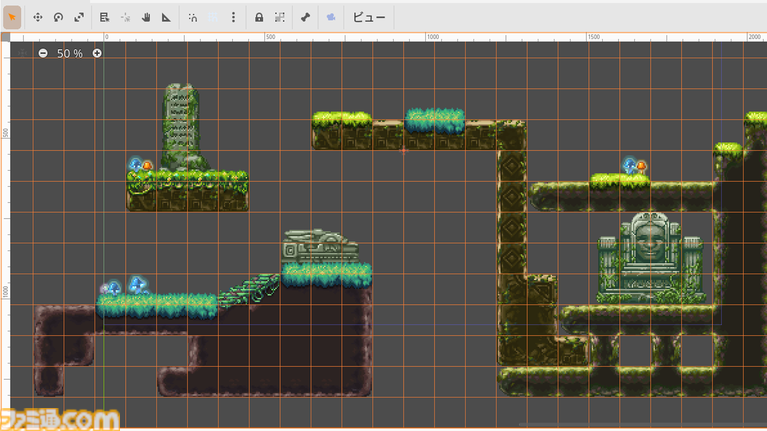The image size is (767, 431).
Task: Toggle smart snap magnet
Action: [x=193, y=17]
